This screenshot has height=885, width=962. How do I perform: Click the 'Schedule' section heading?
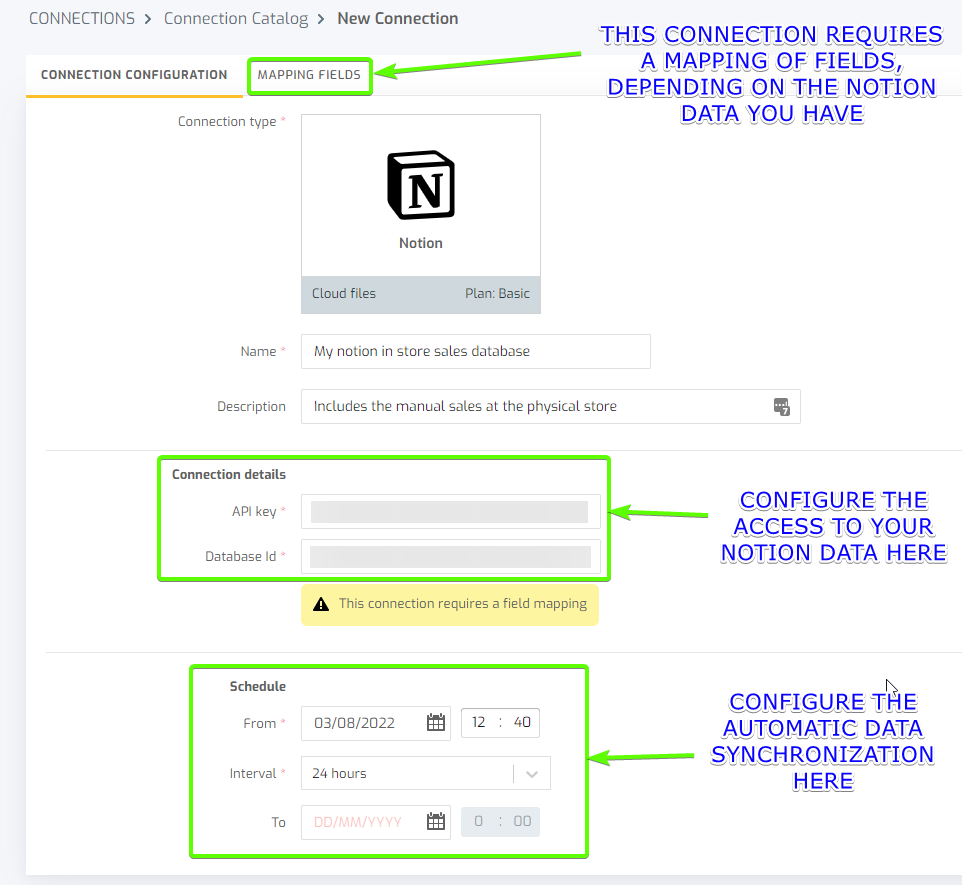click(258, 686)
